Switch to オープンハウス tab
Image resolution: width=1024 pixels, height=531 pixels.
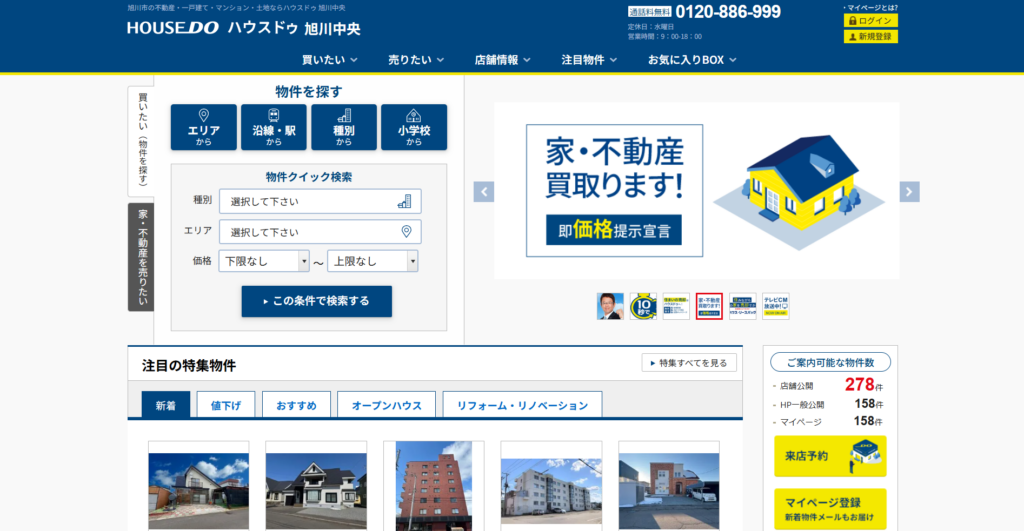[x=387, y=405]
